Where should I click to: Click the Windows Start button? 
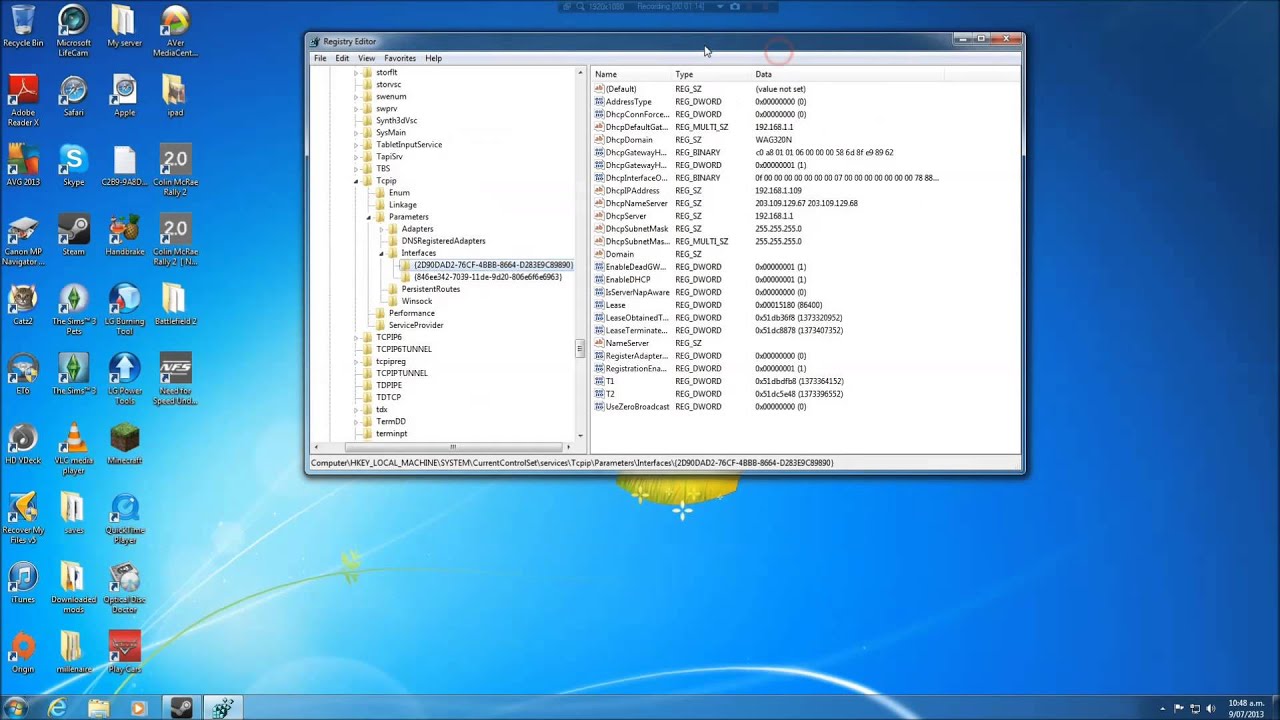16,707
